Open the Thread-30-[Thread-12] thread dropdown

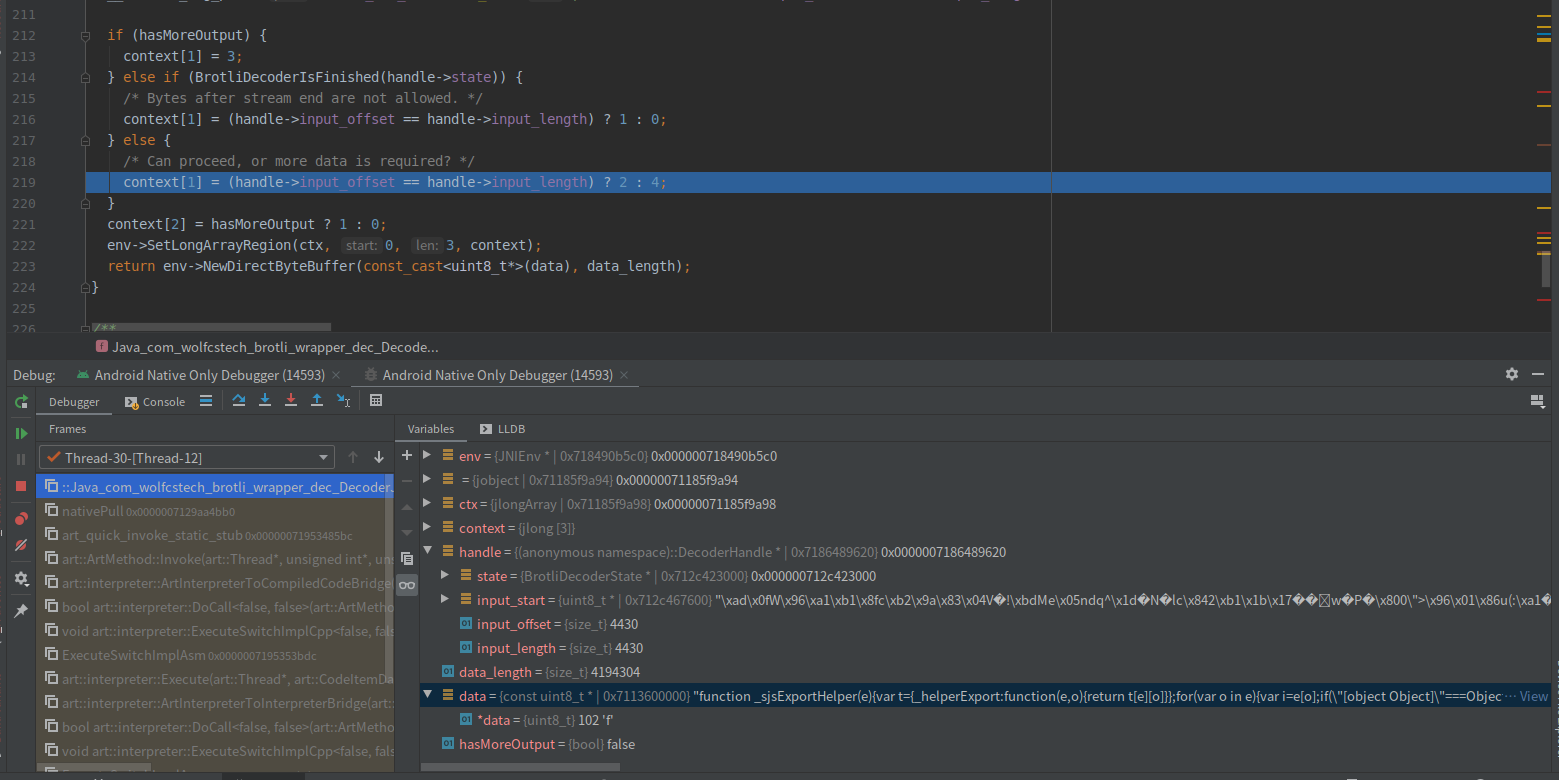pyautogui.click(x=323, y=457)
